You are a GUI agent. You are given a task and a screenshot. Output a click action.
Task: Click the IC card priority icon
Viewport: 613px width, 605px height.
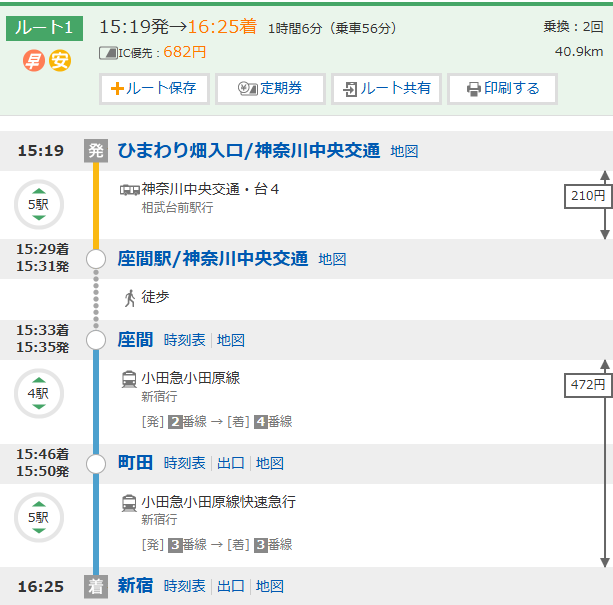tap(108, 53)
